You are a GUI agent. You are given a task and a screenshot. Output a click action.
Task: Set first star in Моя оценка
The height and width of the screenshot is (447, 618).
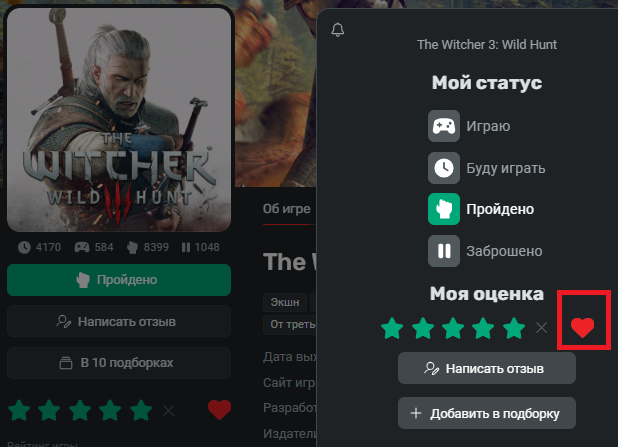pos(392,328)
